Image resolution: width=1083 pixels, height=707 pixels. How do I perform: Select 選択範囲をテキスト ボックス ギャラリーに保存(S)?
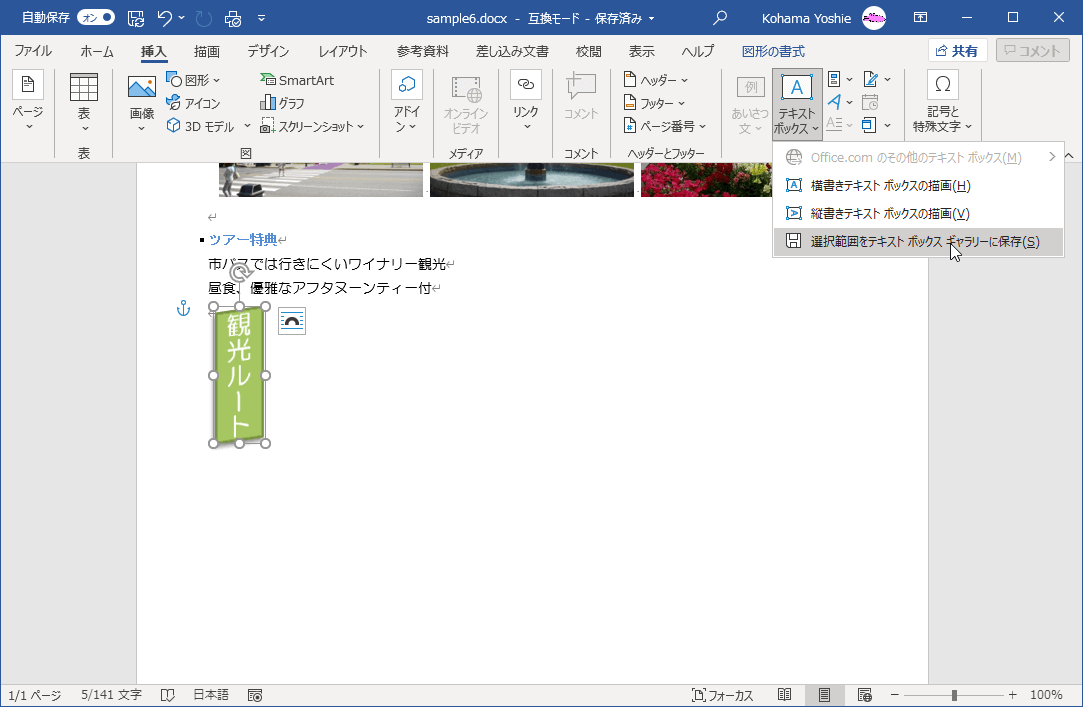pyautogui.click(x=918, y=242)
